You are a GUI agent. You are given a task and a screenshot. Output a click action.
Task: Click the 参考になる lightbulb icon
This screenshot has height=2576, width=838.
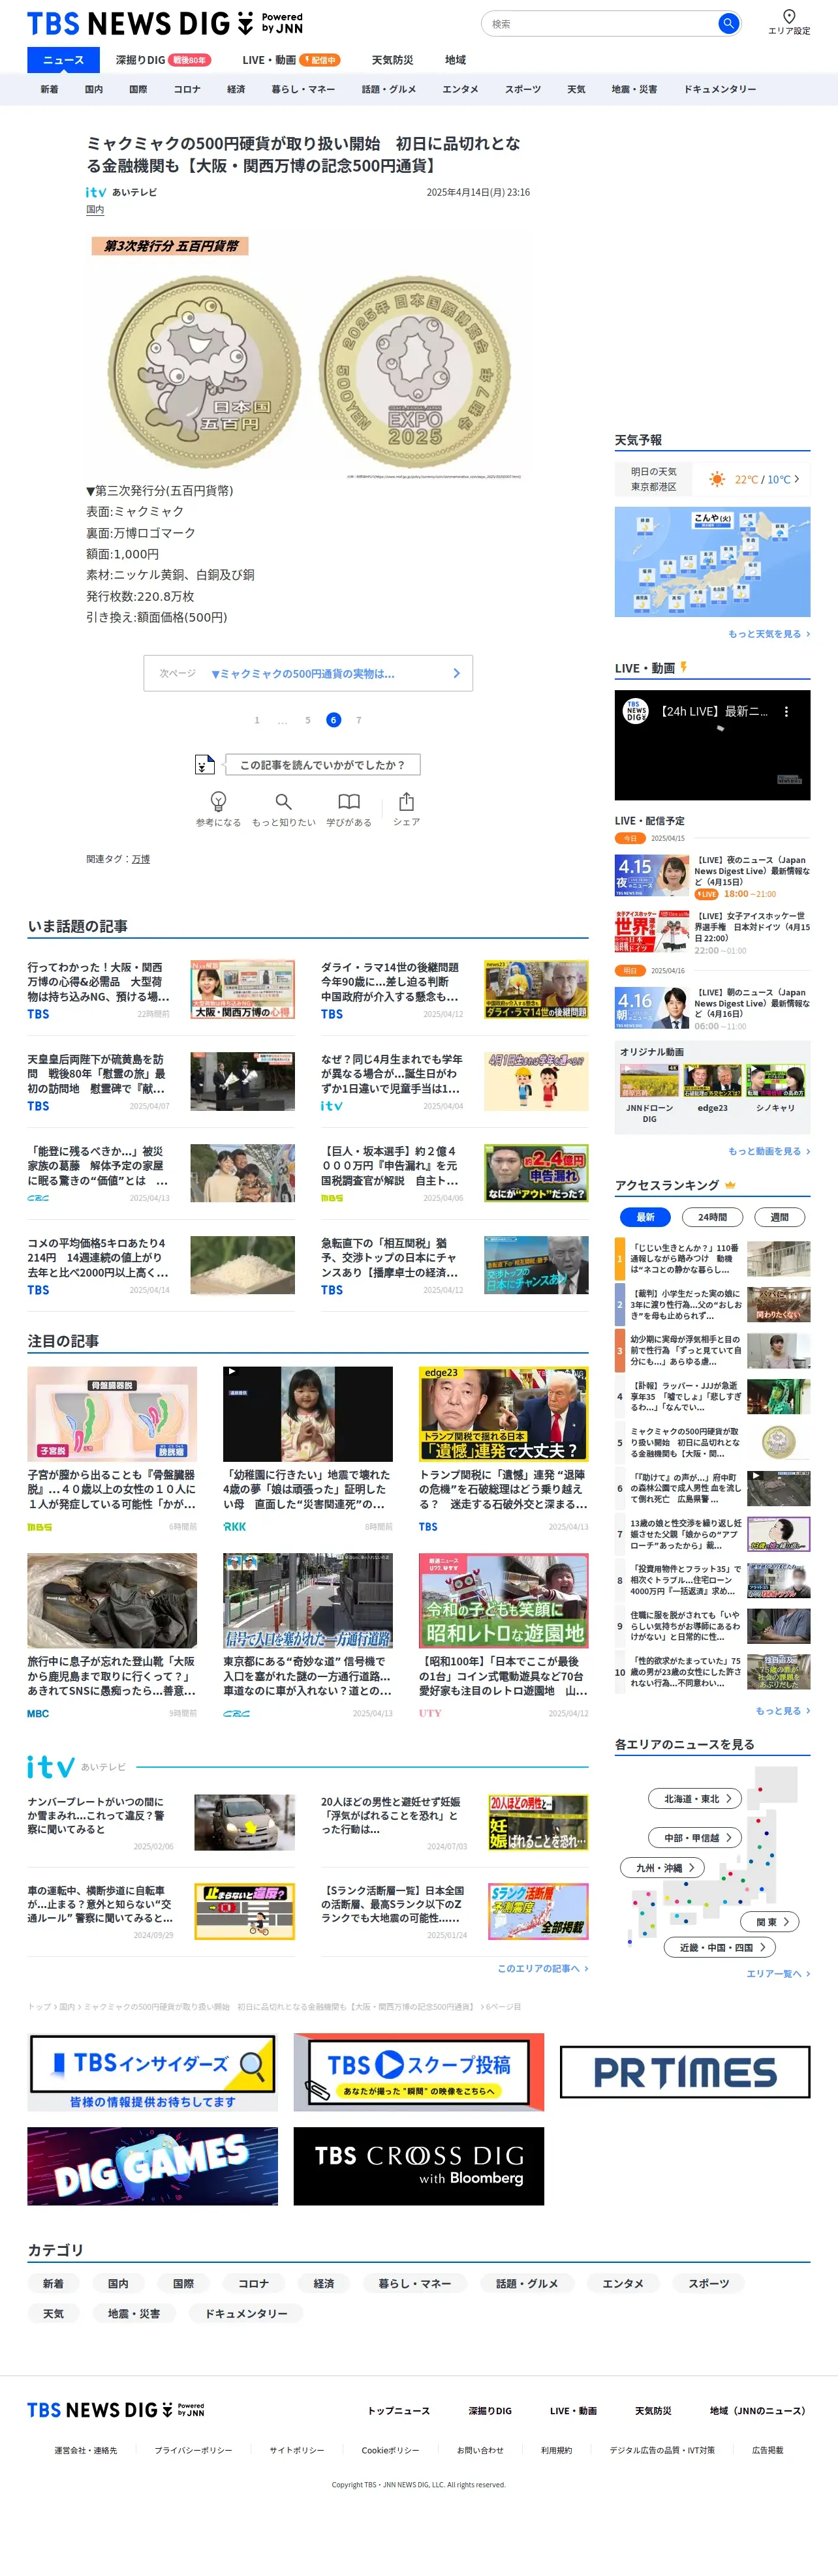pyautogui.click(x=218, y=801)
